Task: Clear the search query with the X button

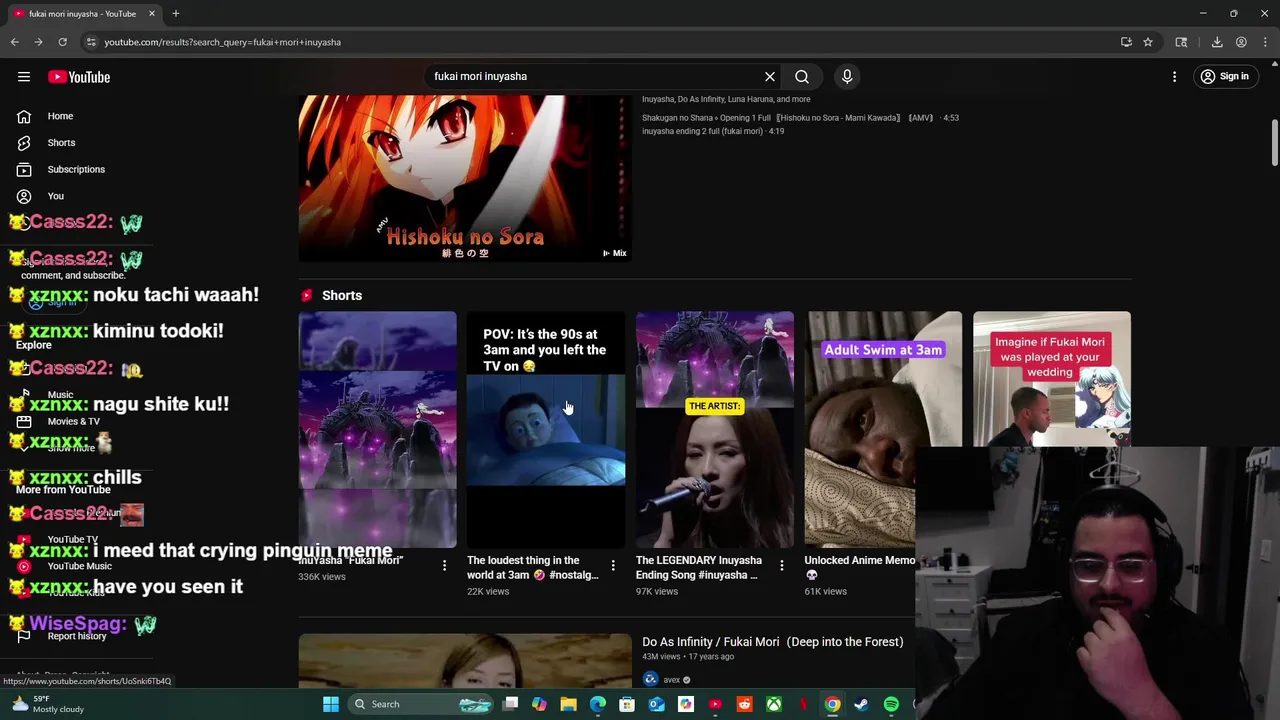Action: 770,77
